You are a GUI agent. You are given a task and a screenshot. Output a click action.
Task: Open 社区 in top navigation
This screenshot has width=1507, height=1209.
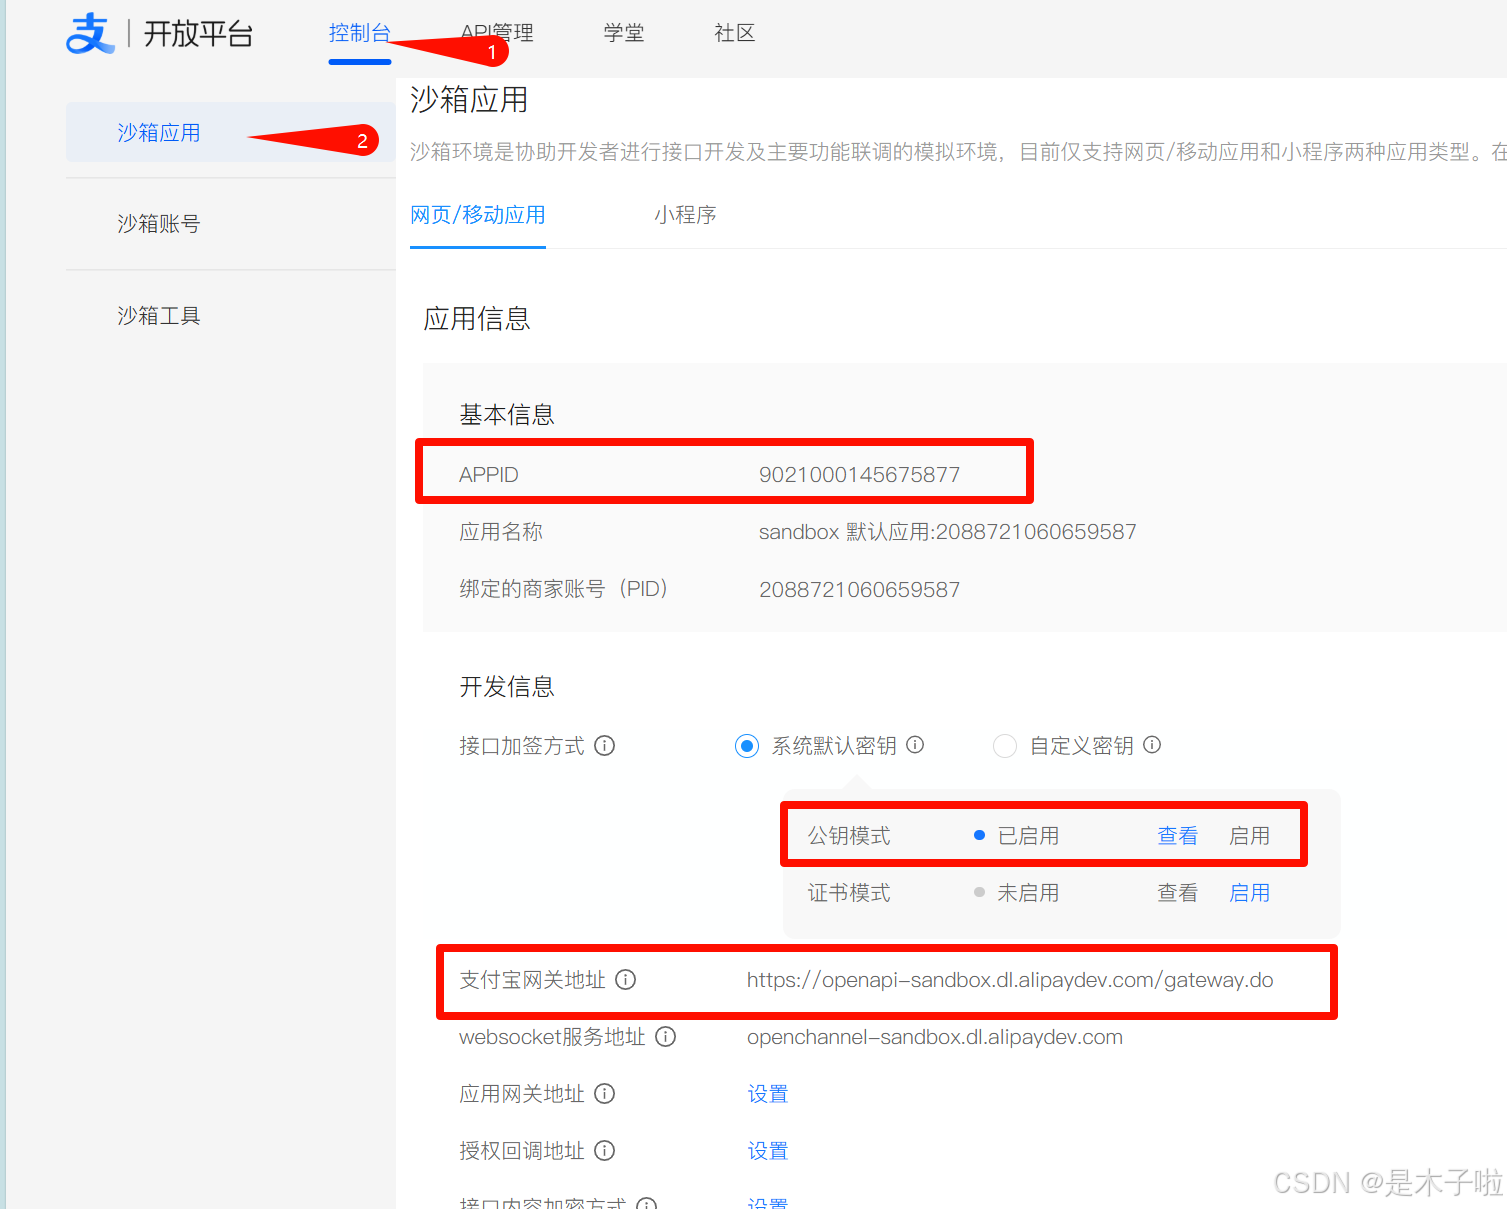click(735, 33)
